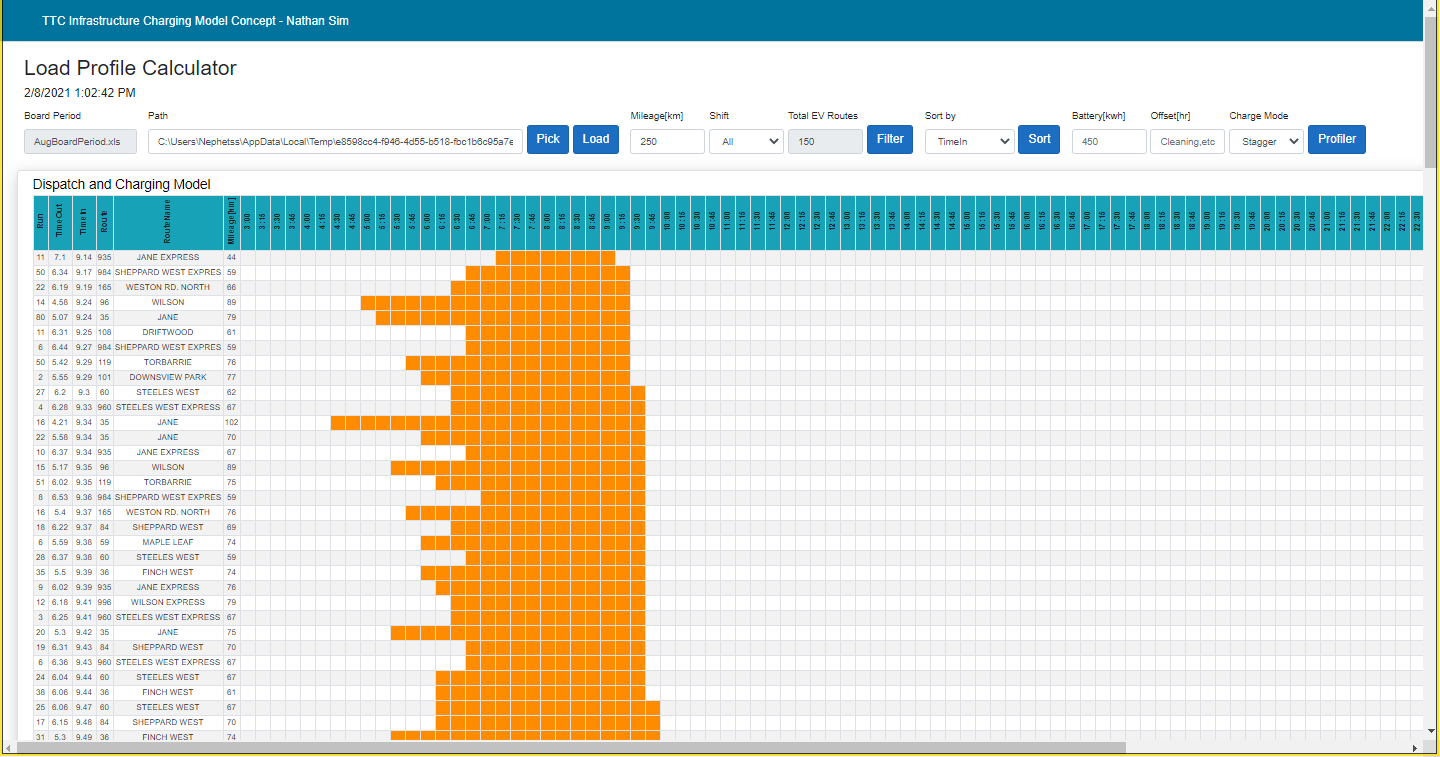
Task: Click the file Path text box
Action: point(335,142)
